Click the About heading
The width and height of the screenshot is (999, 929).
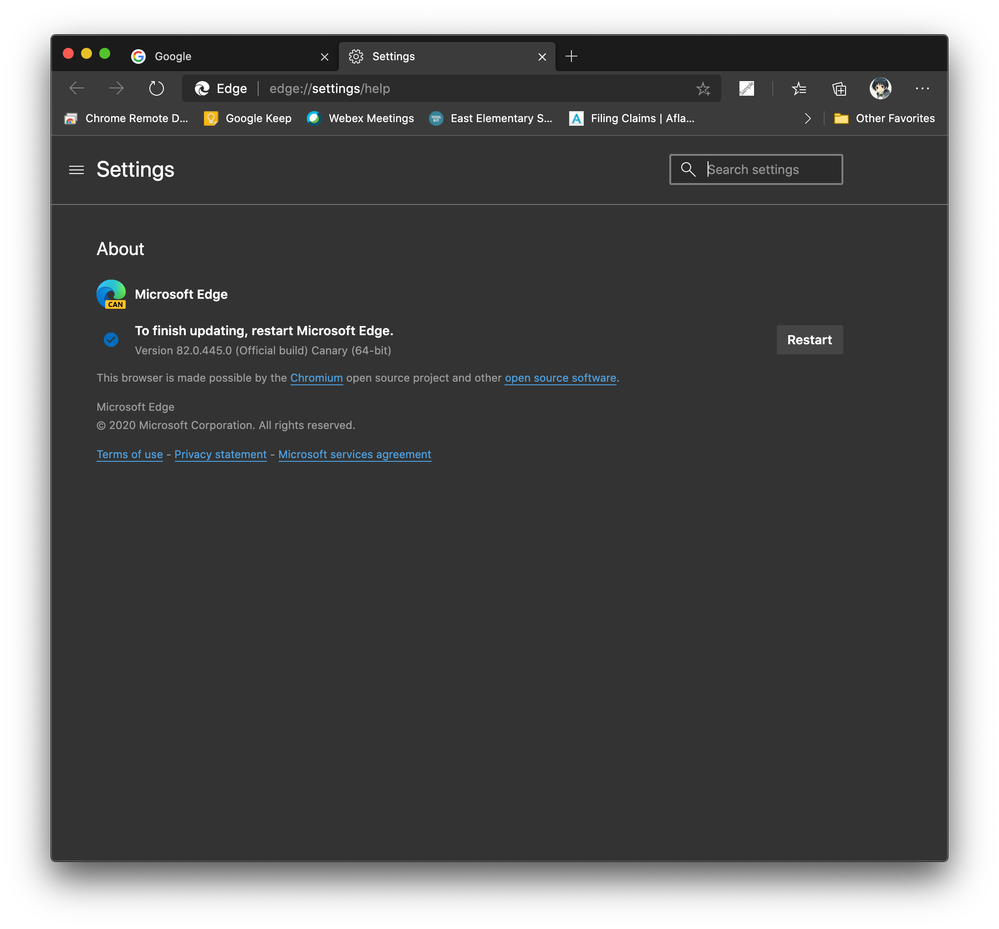click(120, 248)
